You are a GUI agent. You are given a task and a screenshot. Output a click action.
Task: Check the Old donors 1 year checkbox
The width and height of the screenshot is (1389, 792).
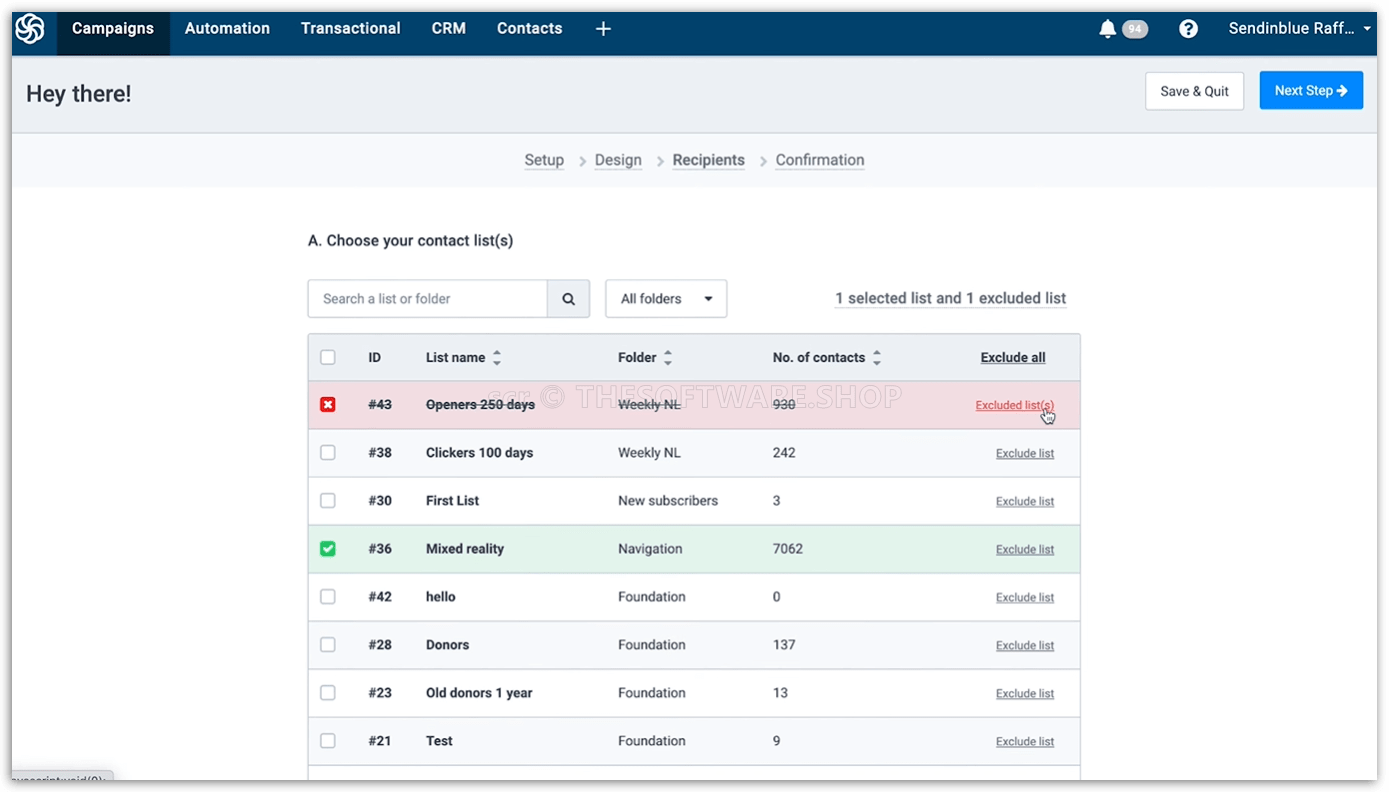[x=328, y=693]
